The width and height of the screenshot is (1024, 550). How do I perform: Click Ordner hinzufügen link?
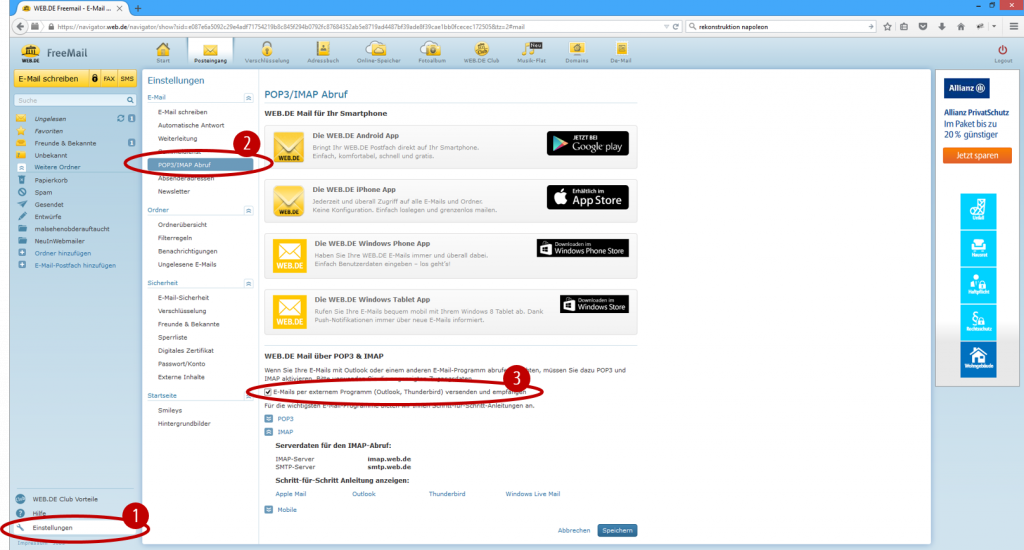(63, 253)
